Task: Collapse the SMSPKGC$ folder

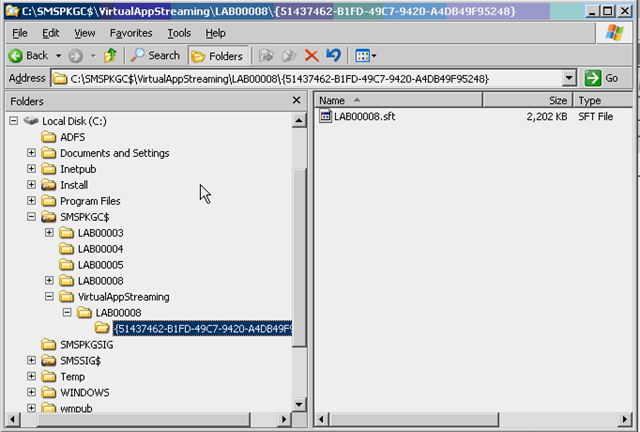Action: pyautogui.click(x=31, y=216)
